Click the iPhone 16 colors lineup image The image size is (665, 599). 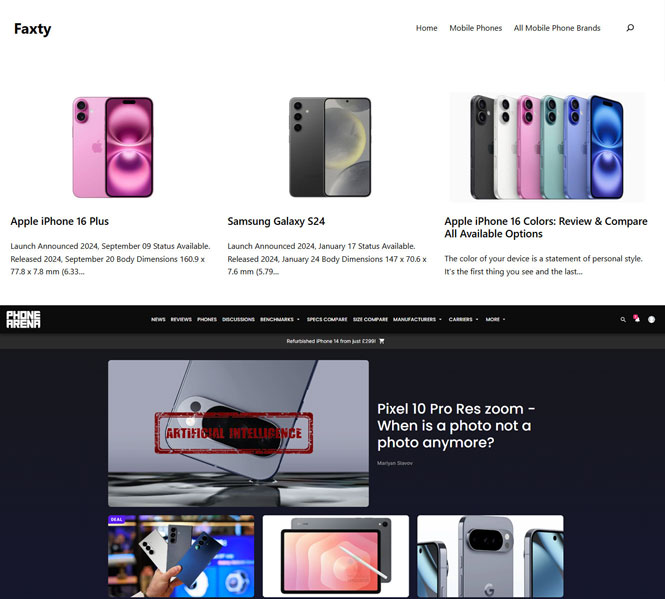click(547, 147)
